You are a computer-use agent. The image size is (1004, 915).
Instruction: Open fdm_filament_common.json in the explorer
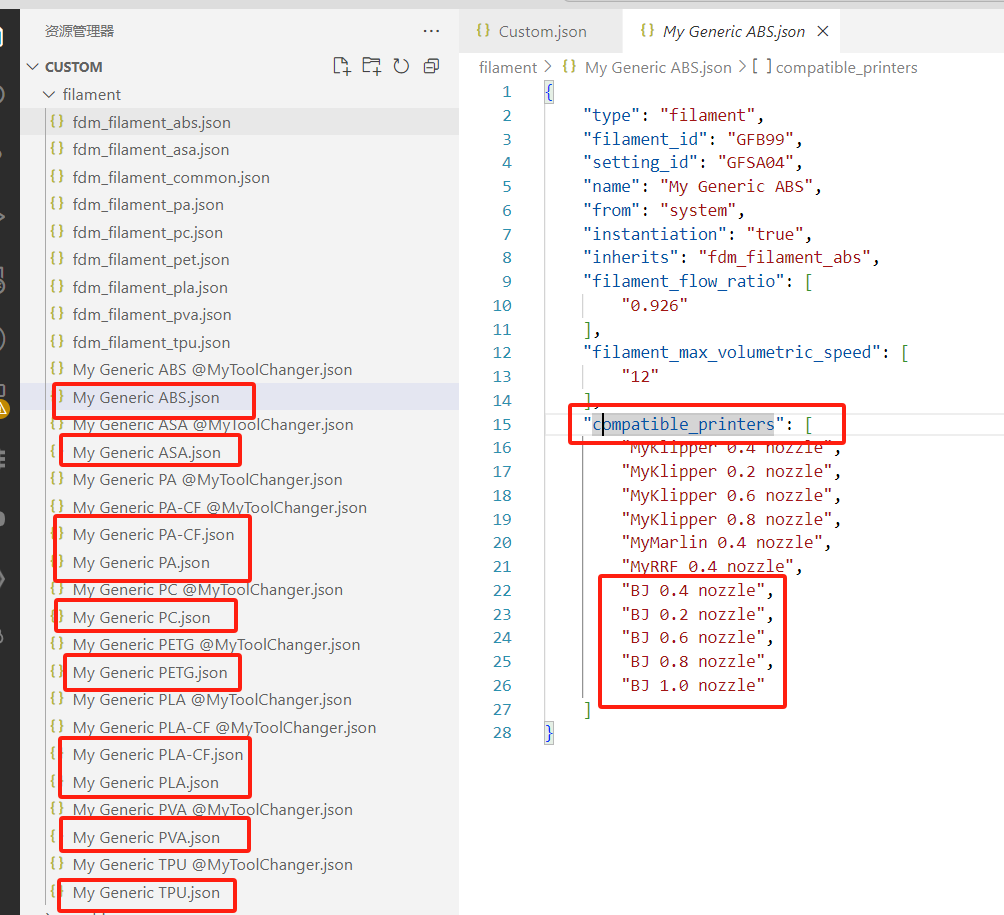(x=171, y=178)
